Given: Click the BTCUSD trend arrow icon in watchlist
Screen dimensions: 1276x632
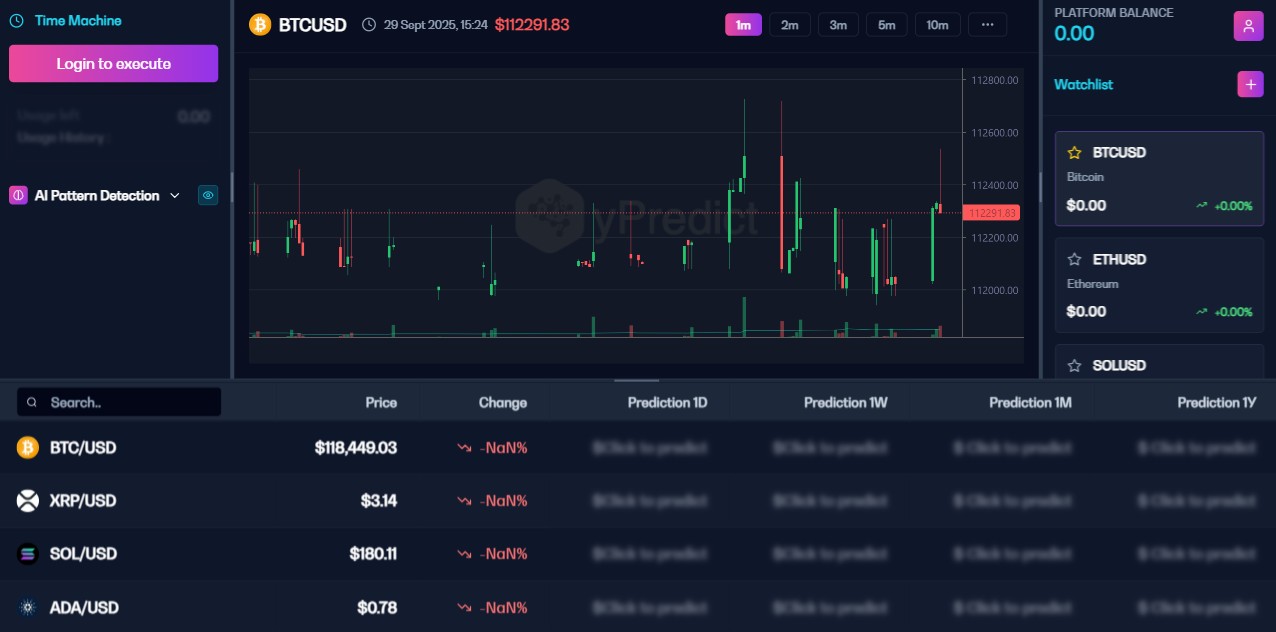Looking at the screenshot, I should tap(1201, 205).
